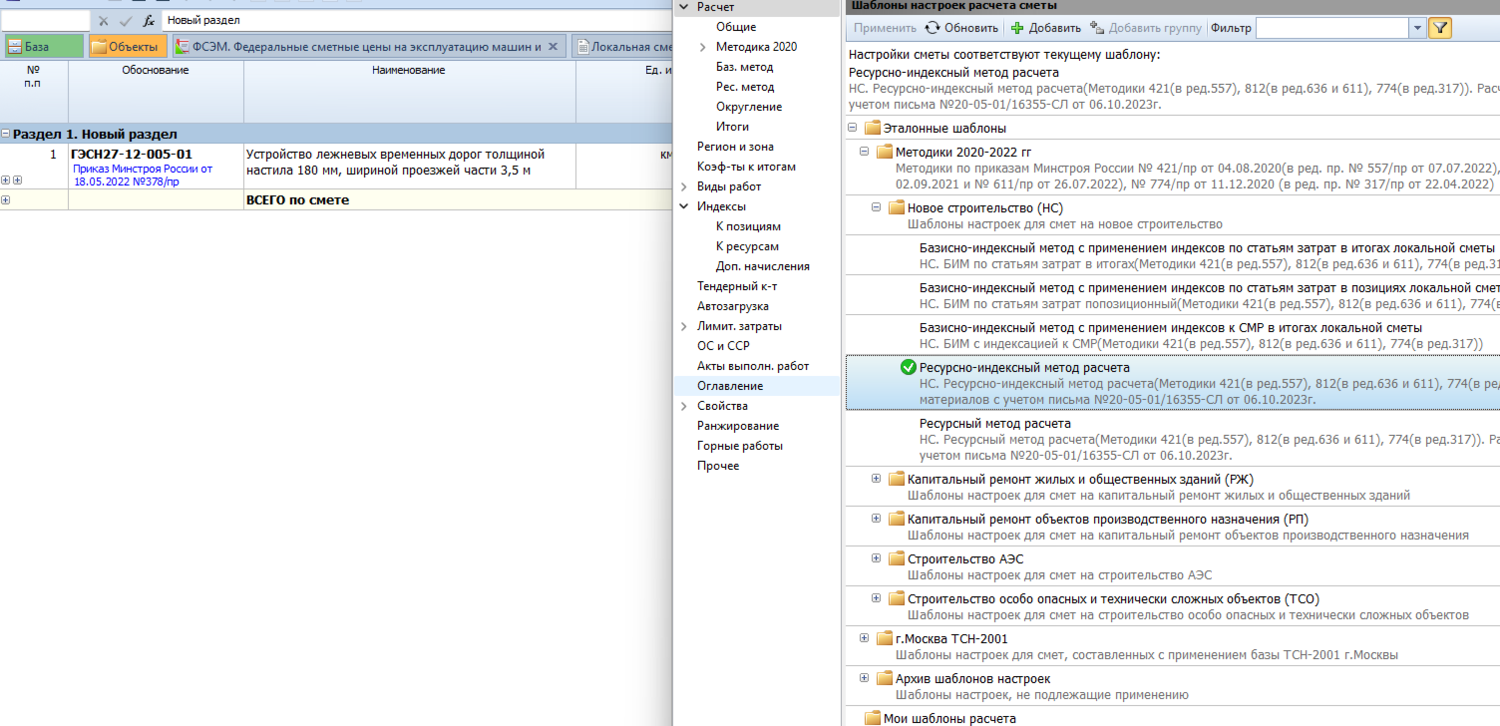Click the Мои шаблоны расчета folder icon
This screenshot has height=726, width=1500.
click(872, 718)
